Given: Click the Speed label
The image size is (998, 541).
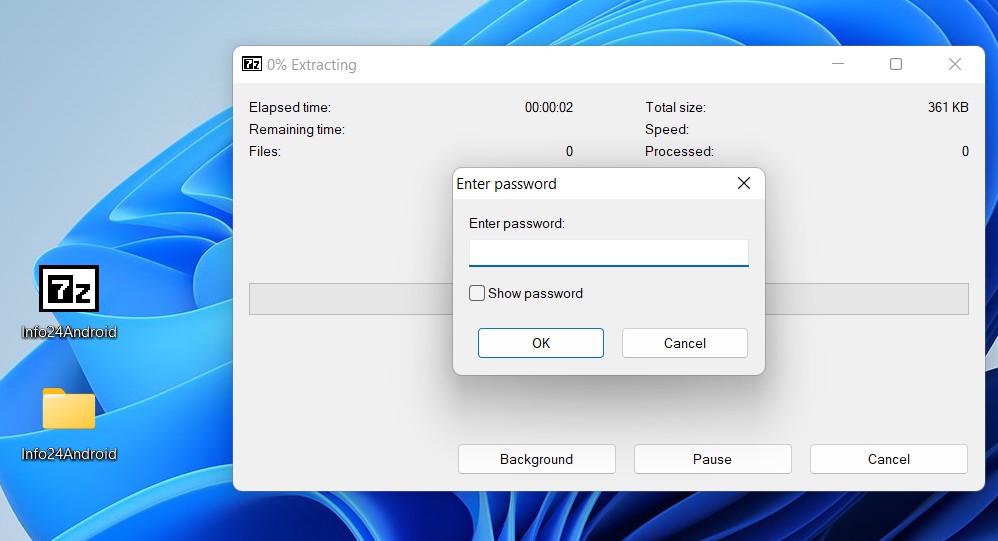Looking at the screenshot, I should (x=666, y=129).
